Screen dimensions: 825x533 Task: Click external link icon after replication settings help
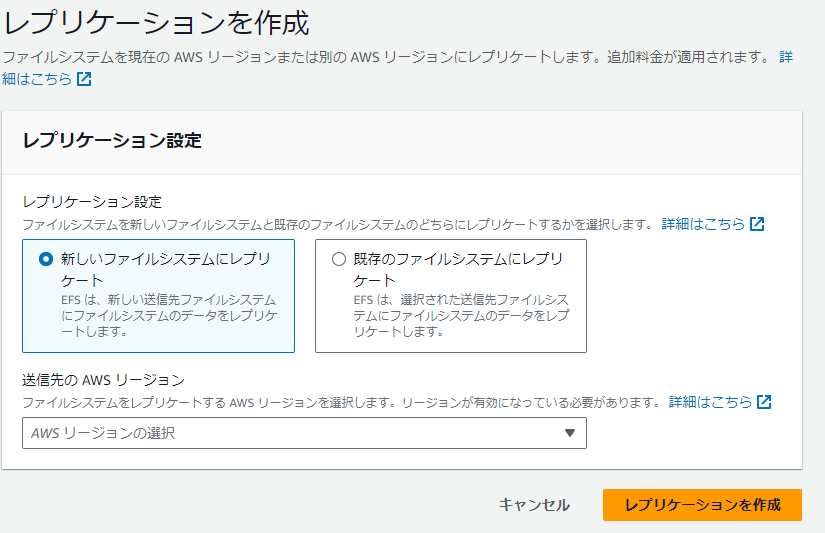pos(757,224)
